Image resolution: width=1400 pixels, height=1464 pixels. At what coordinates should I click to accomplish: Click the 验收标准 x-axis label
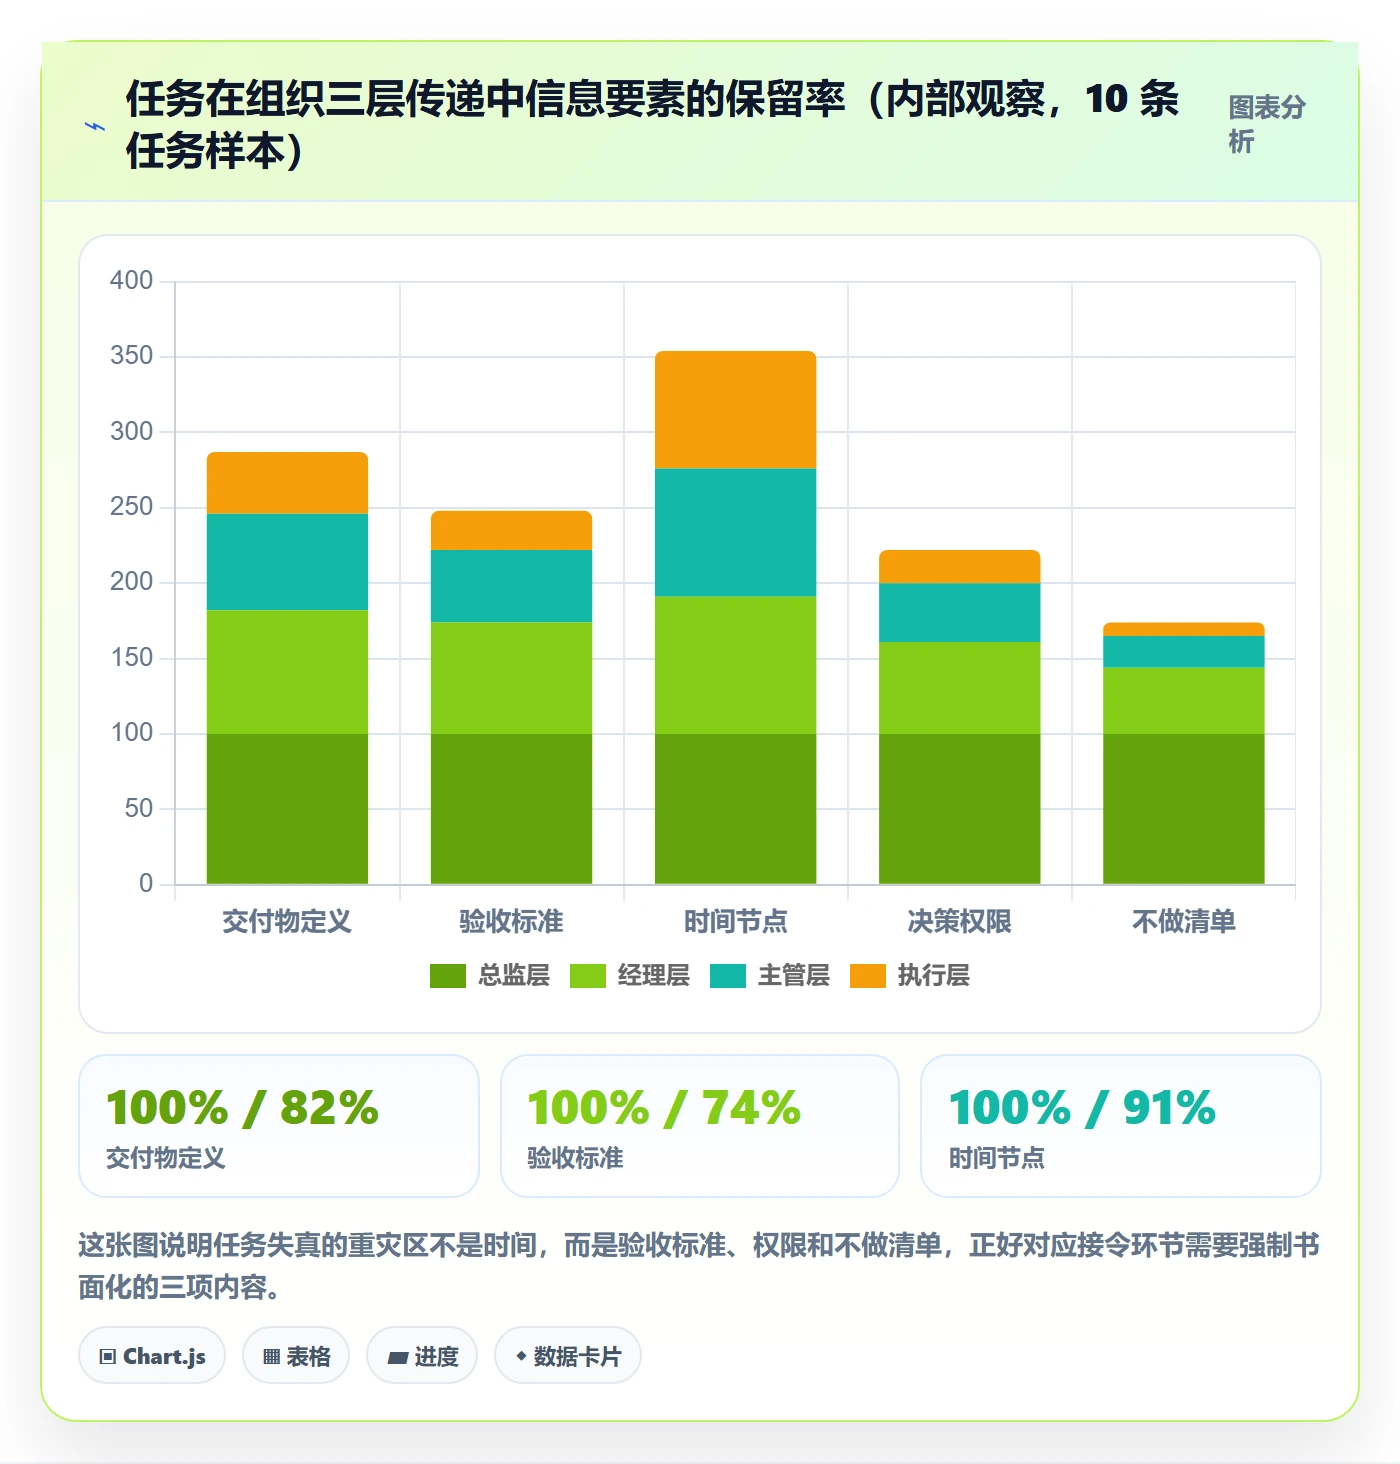[512, 921]
